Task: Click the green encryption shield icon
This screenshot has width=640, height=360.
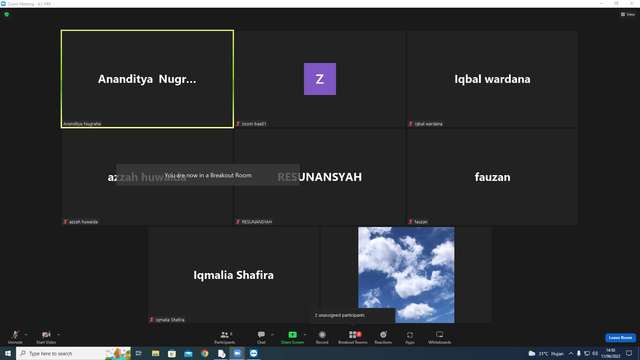Action: tap(7, 14)
